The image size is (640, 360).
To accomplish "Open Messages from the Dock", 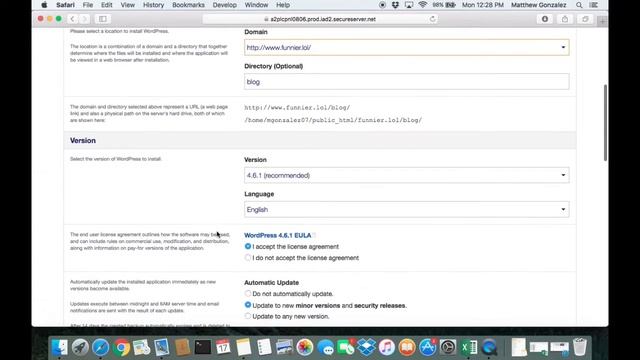I will tap(325, 347).
